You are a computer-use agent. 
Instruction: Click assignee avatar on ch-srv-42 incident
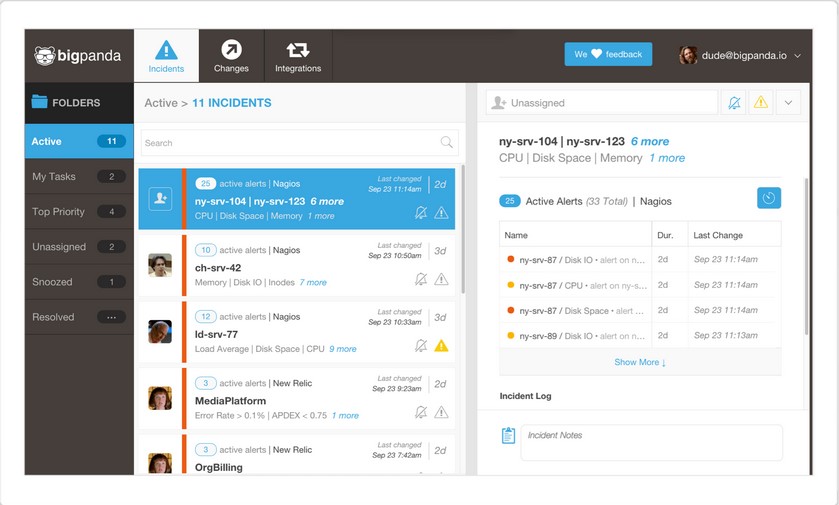pos(160,265)
